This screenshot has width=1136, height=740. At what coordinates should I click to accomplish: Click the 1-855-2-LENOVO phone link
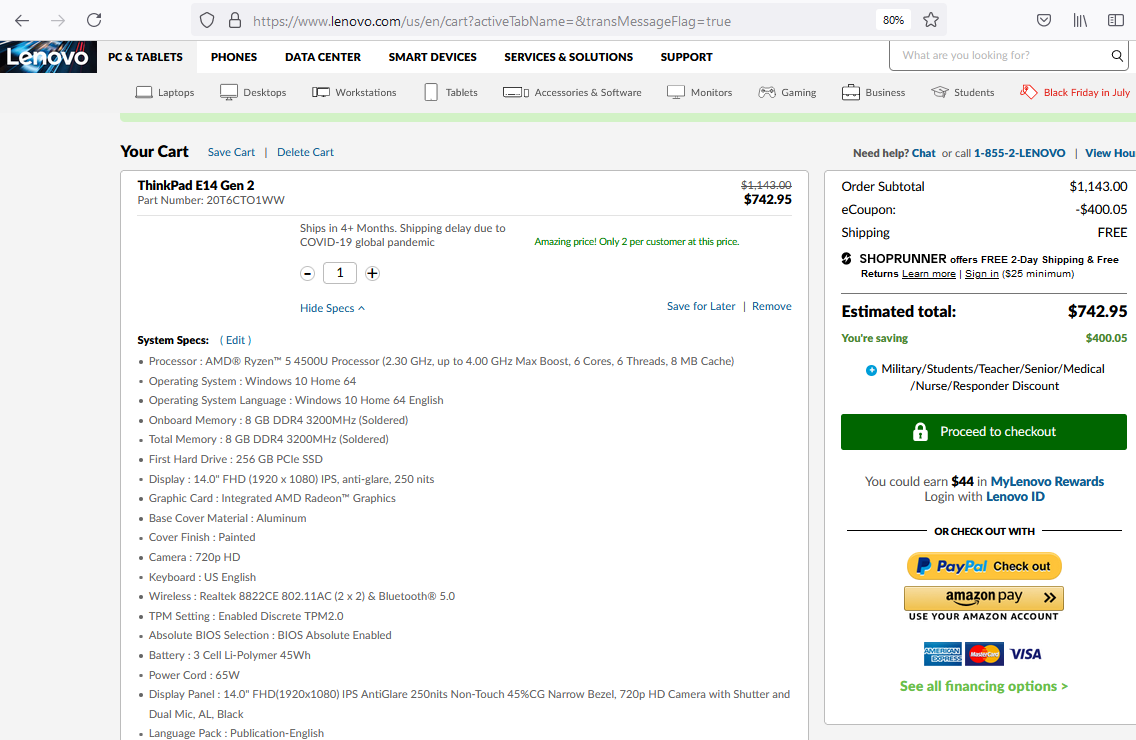pyautogui.click(x=1019, y=153)
